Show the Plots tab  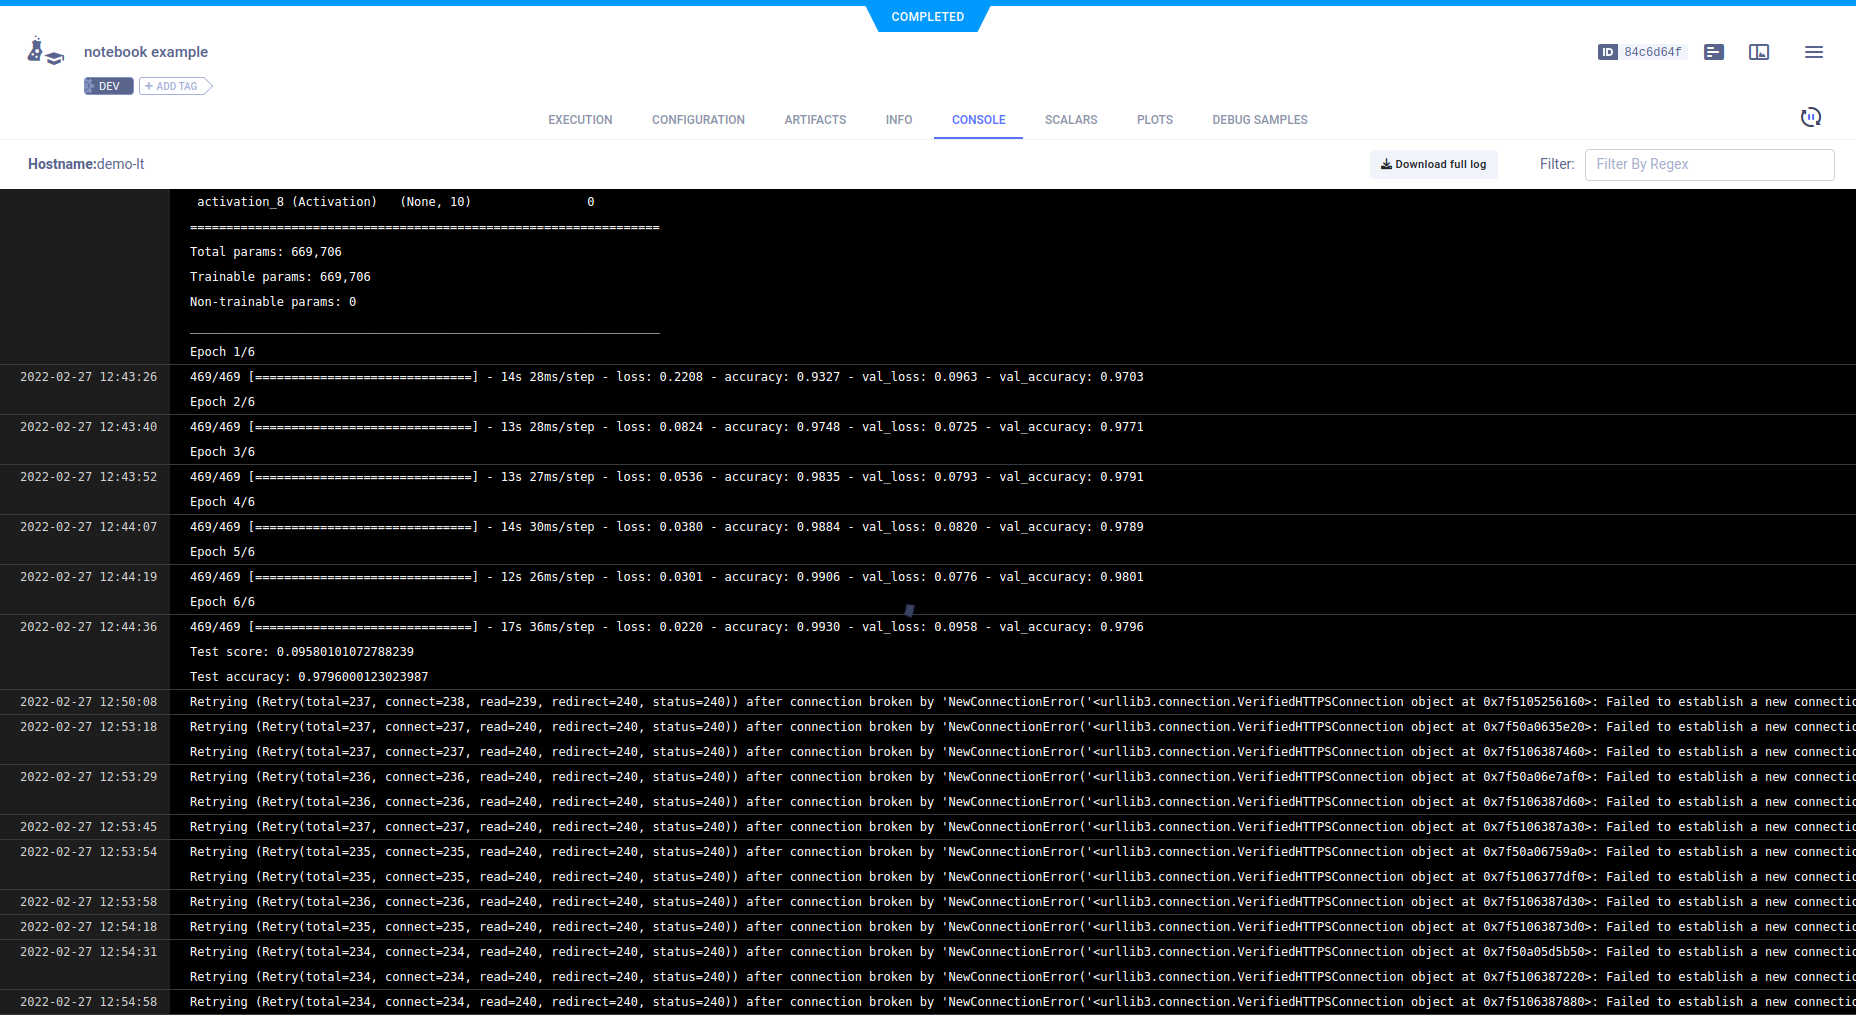[x=1154, y=120]
